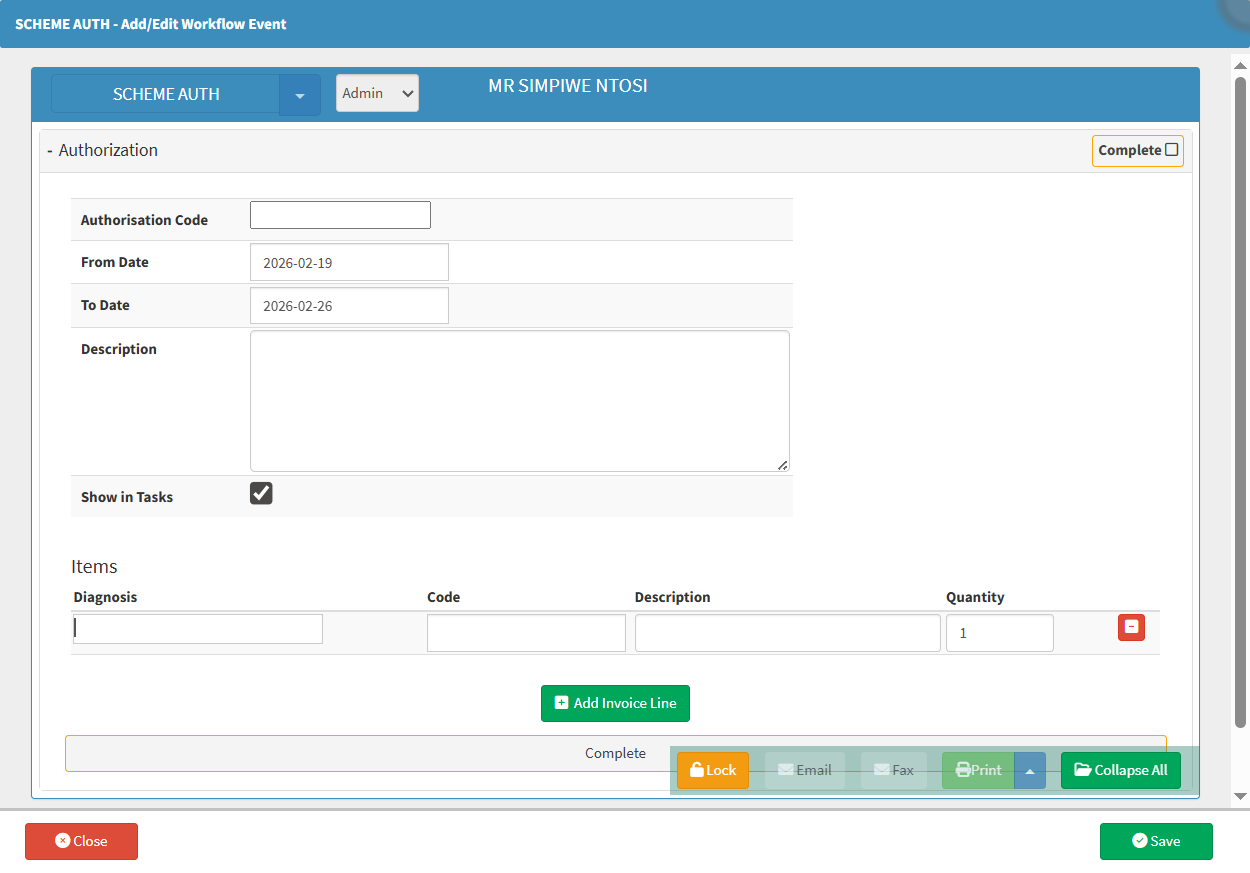Click the Lock button with padlock icon
Image resolution: width=1250 pixels, height=873 pixels.
coord(712,770)
